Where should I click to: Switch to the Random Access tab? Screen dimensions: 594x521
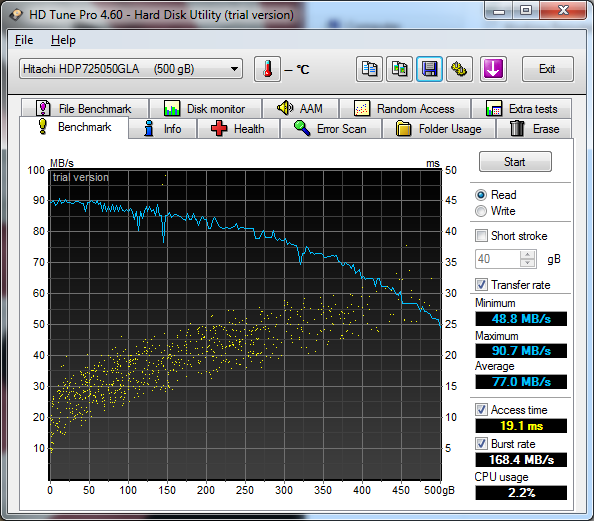405,109
